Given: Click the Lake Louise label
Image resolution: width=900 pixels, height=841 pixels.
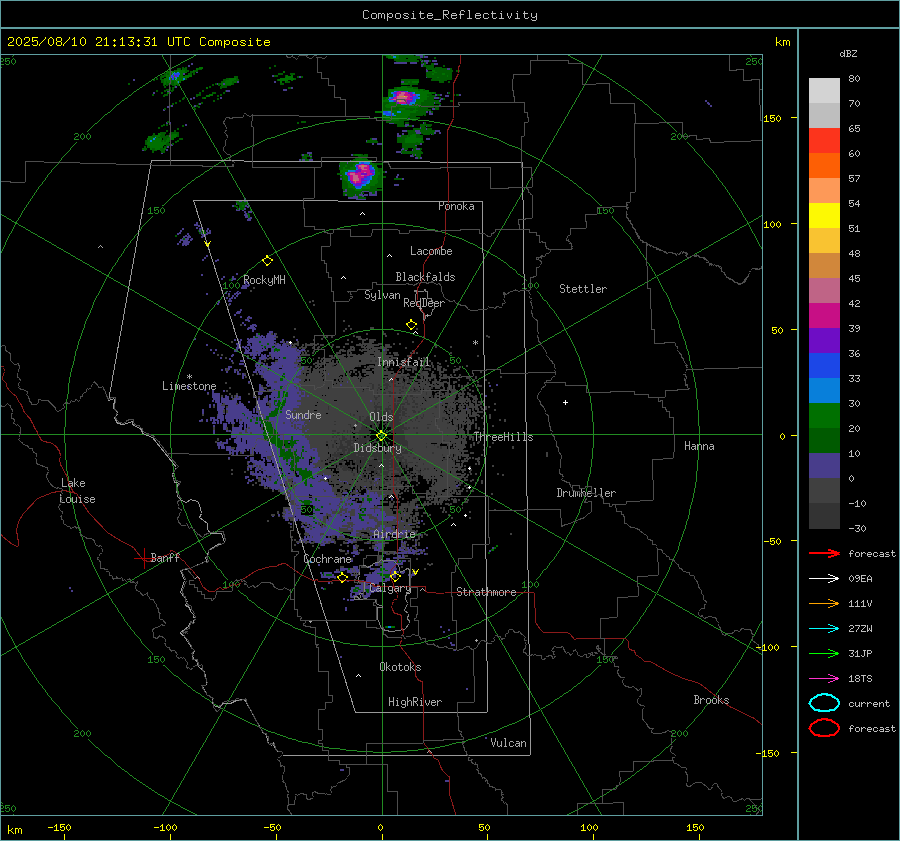Looking at the screenshot, I should [78, 491].
